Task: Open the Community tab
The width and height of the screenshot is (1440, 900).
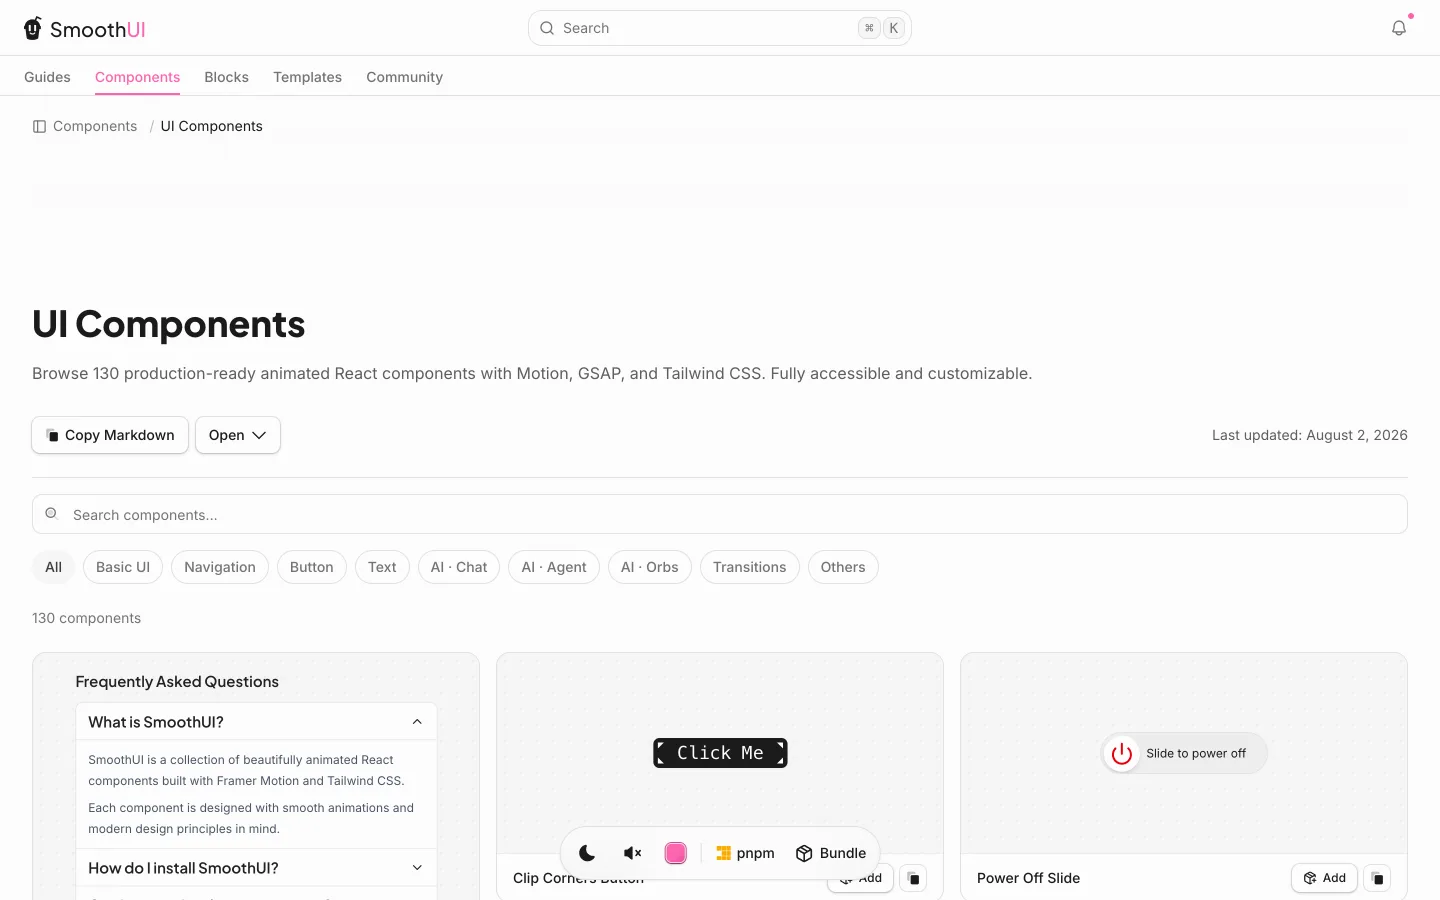Action: tap(404, 77)
